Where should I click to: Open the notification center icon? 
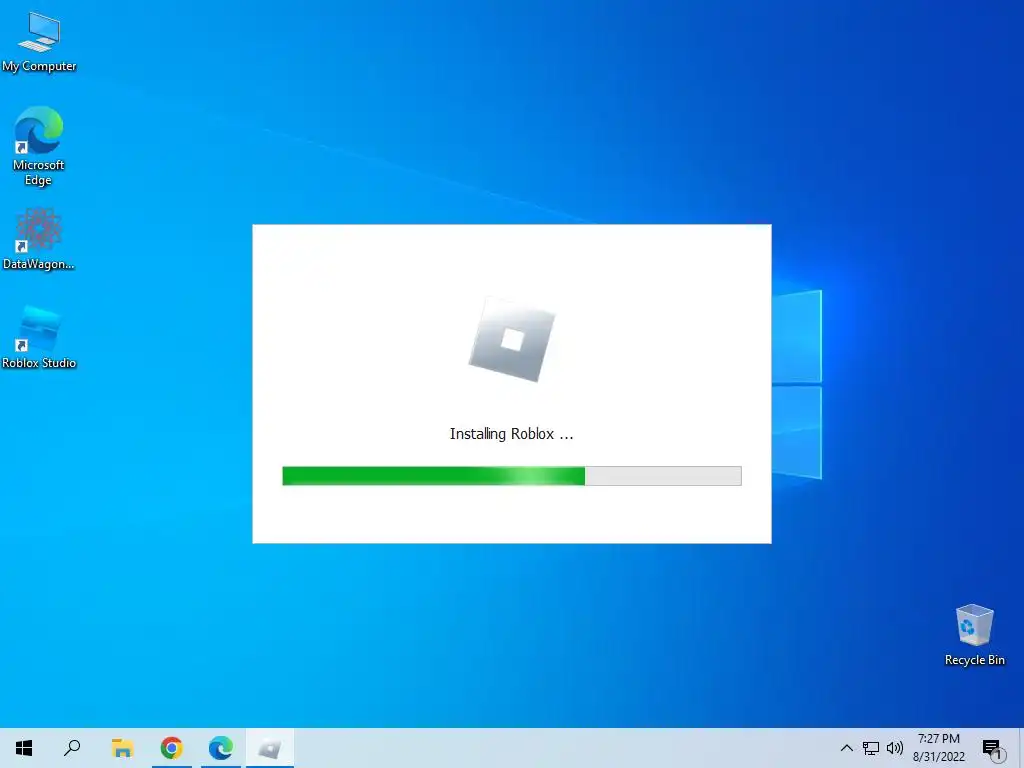993,749
